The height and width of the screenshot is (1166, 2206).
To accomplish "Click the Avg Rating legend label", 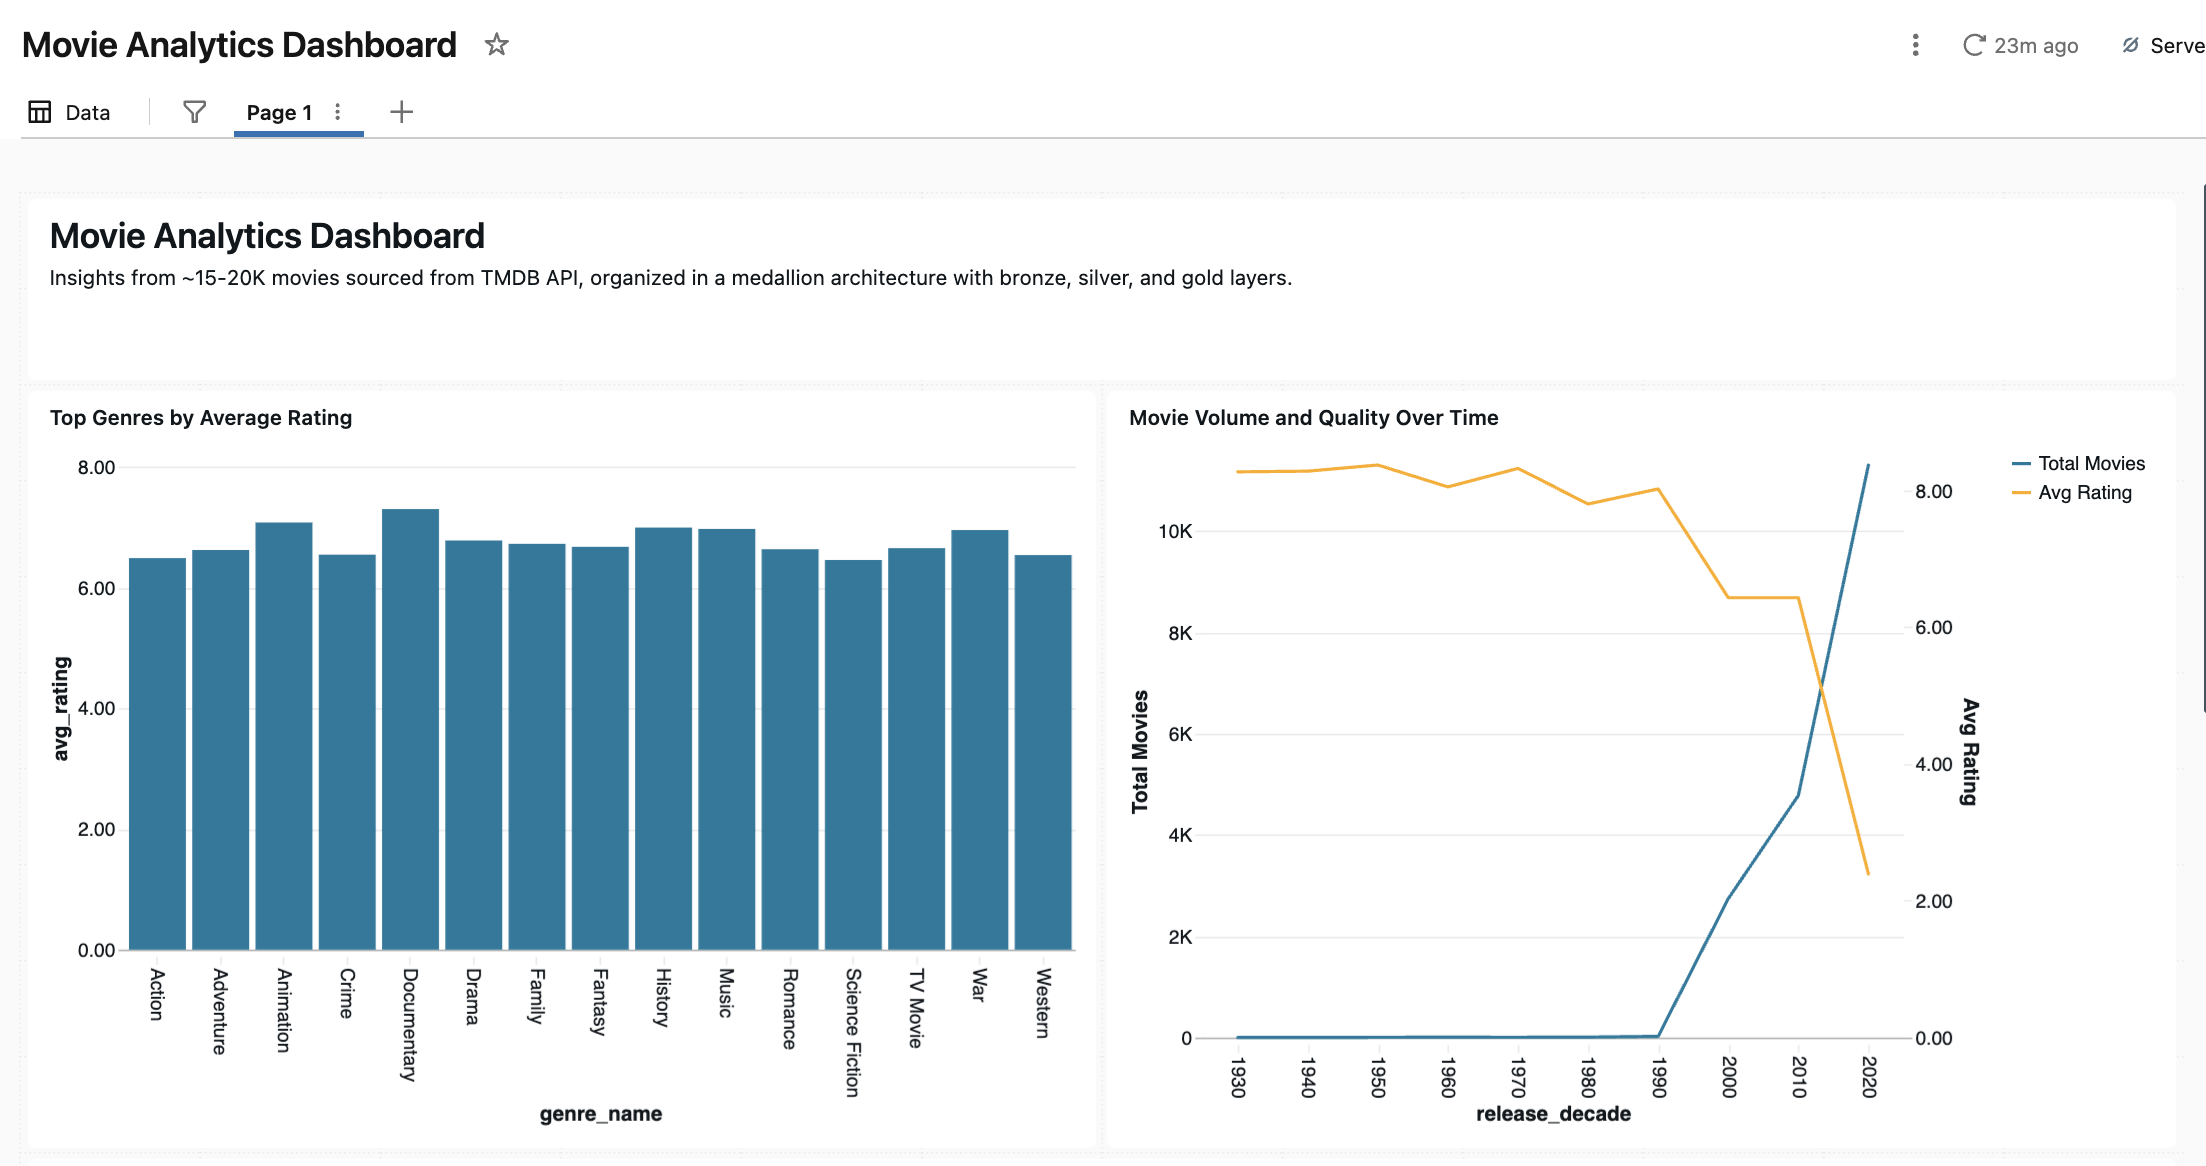I will tap(2085, 493).
